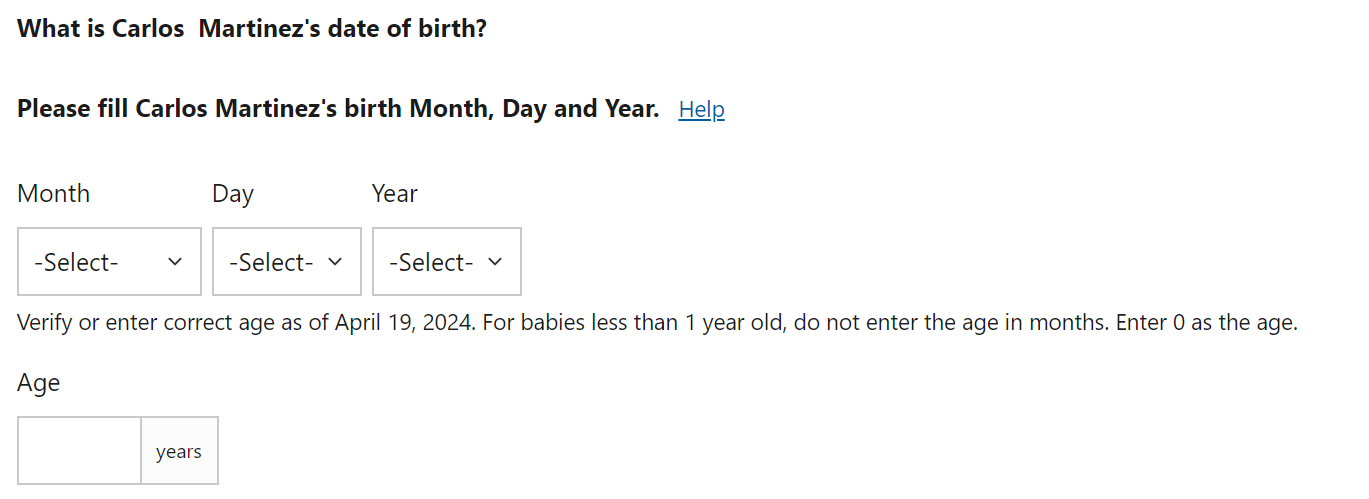The height and width of the screenshot is (499, 1369).
Task: Focus the Age input field
Action: tap(79, 451)
